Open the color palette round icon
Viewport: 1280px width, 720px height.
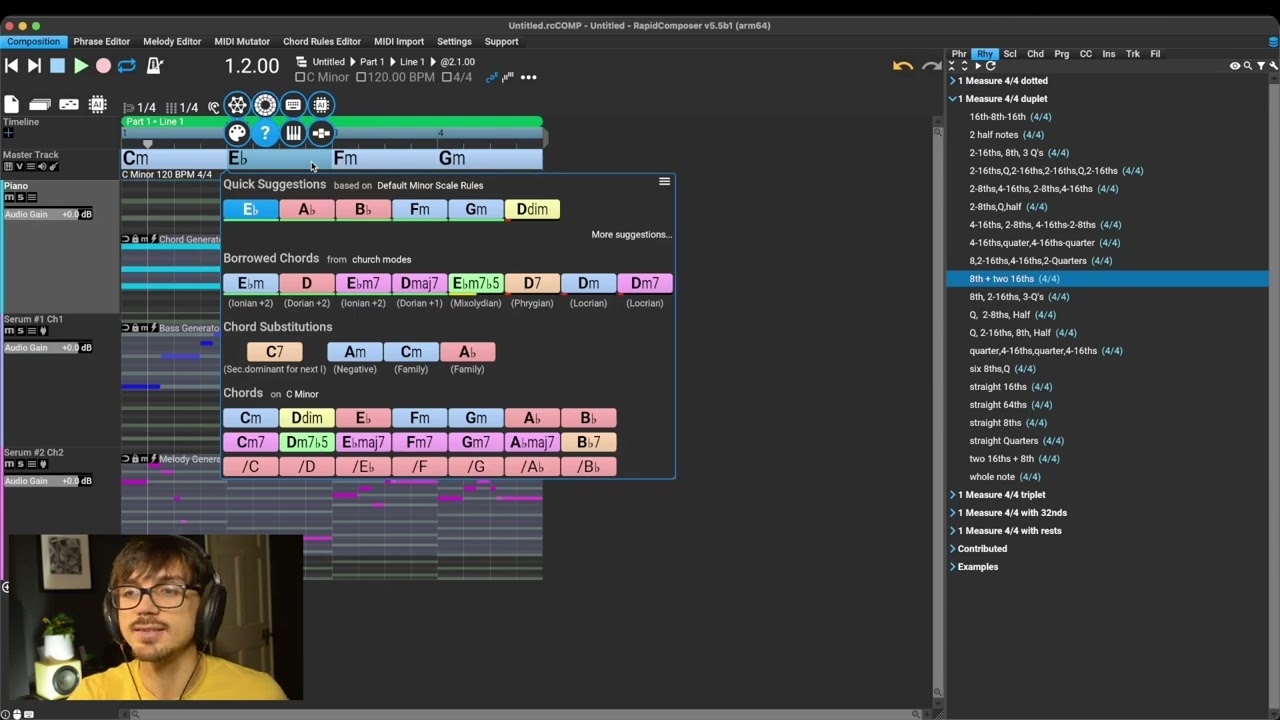[237, 133]
